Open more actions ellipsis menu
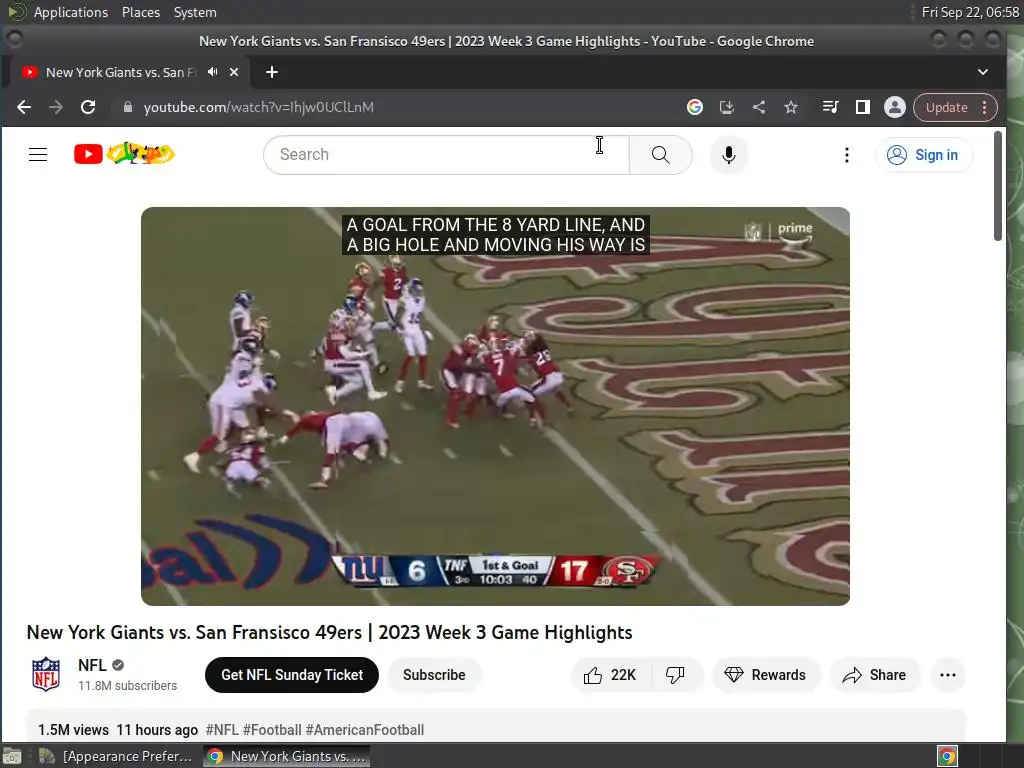The image size is (1024, 768). pos(948,675)
